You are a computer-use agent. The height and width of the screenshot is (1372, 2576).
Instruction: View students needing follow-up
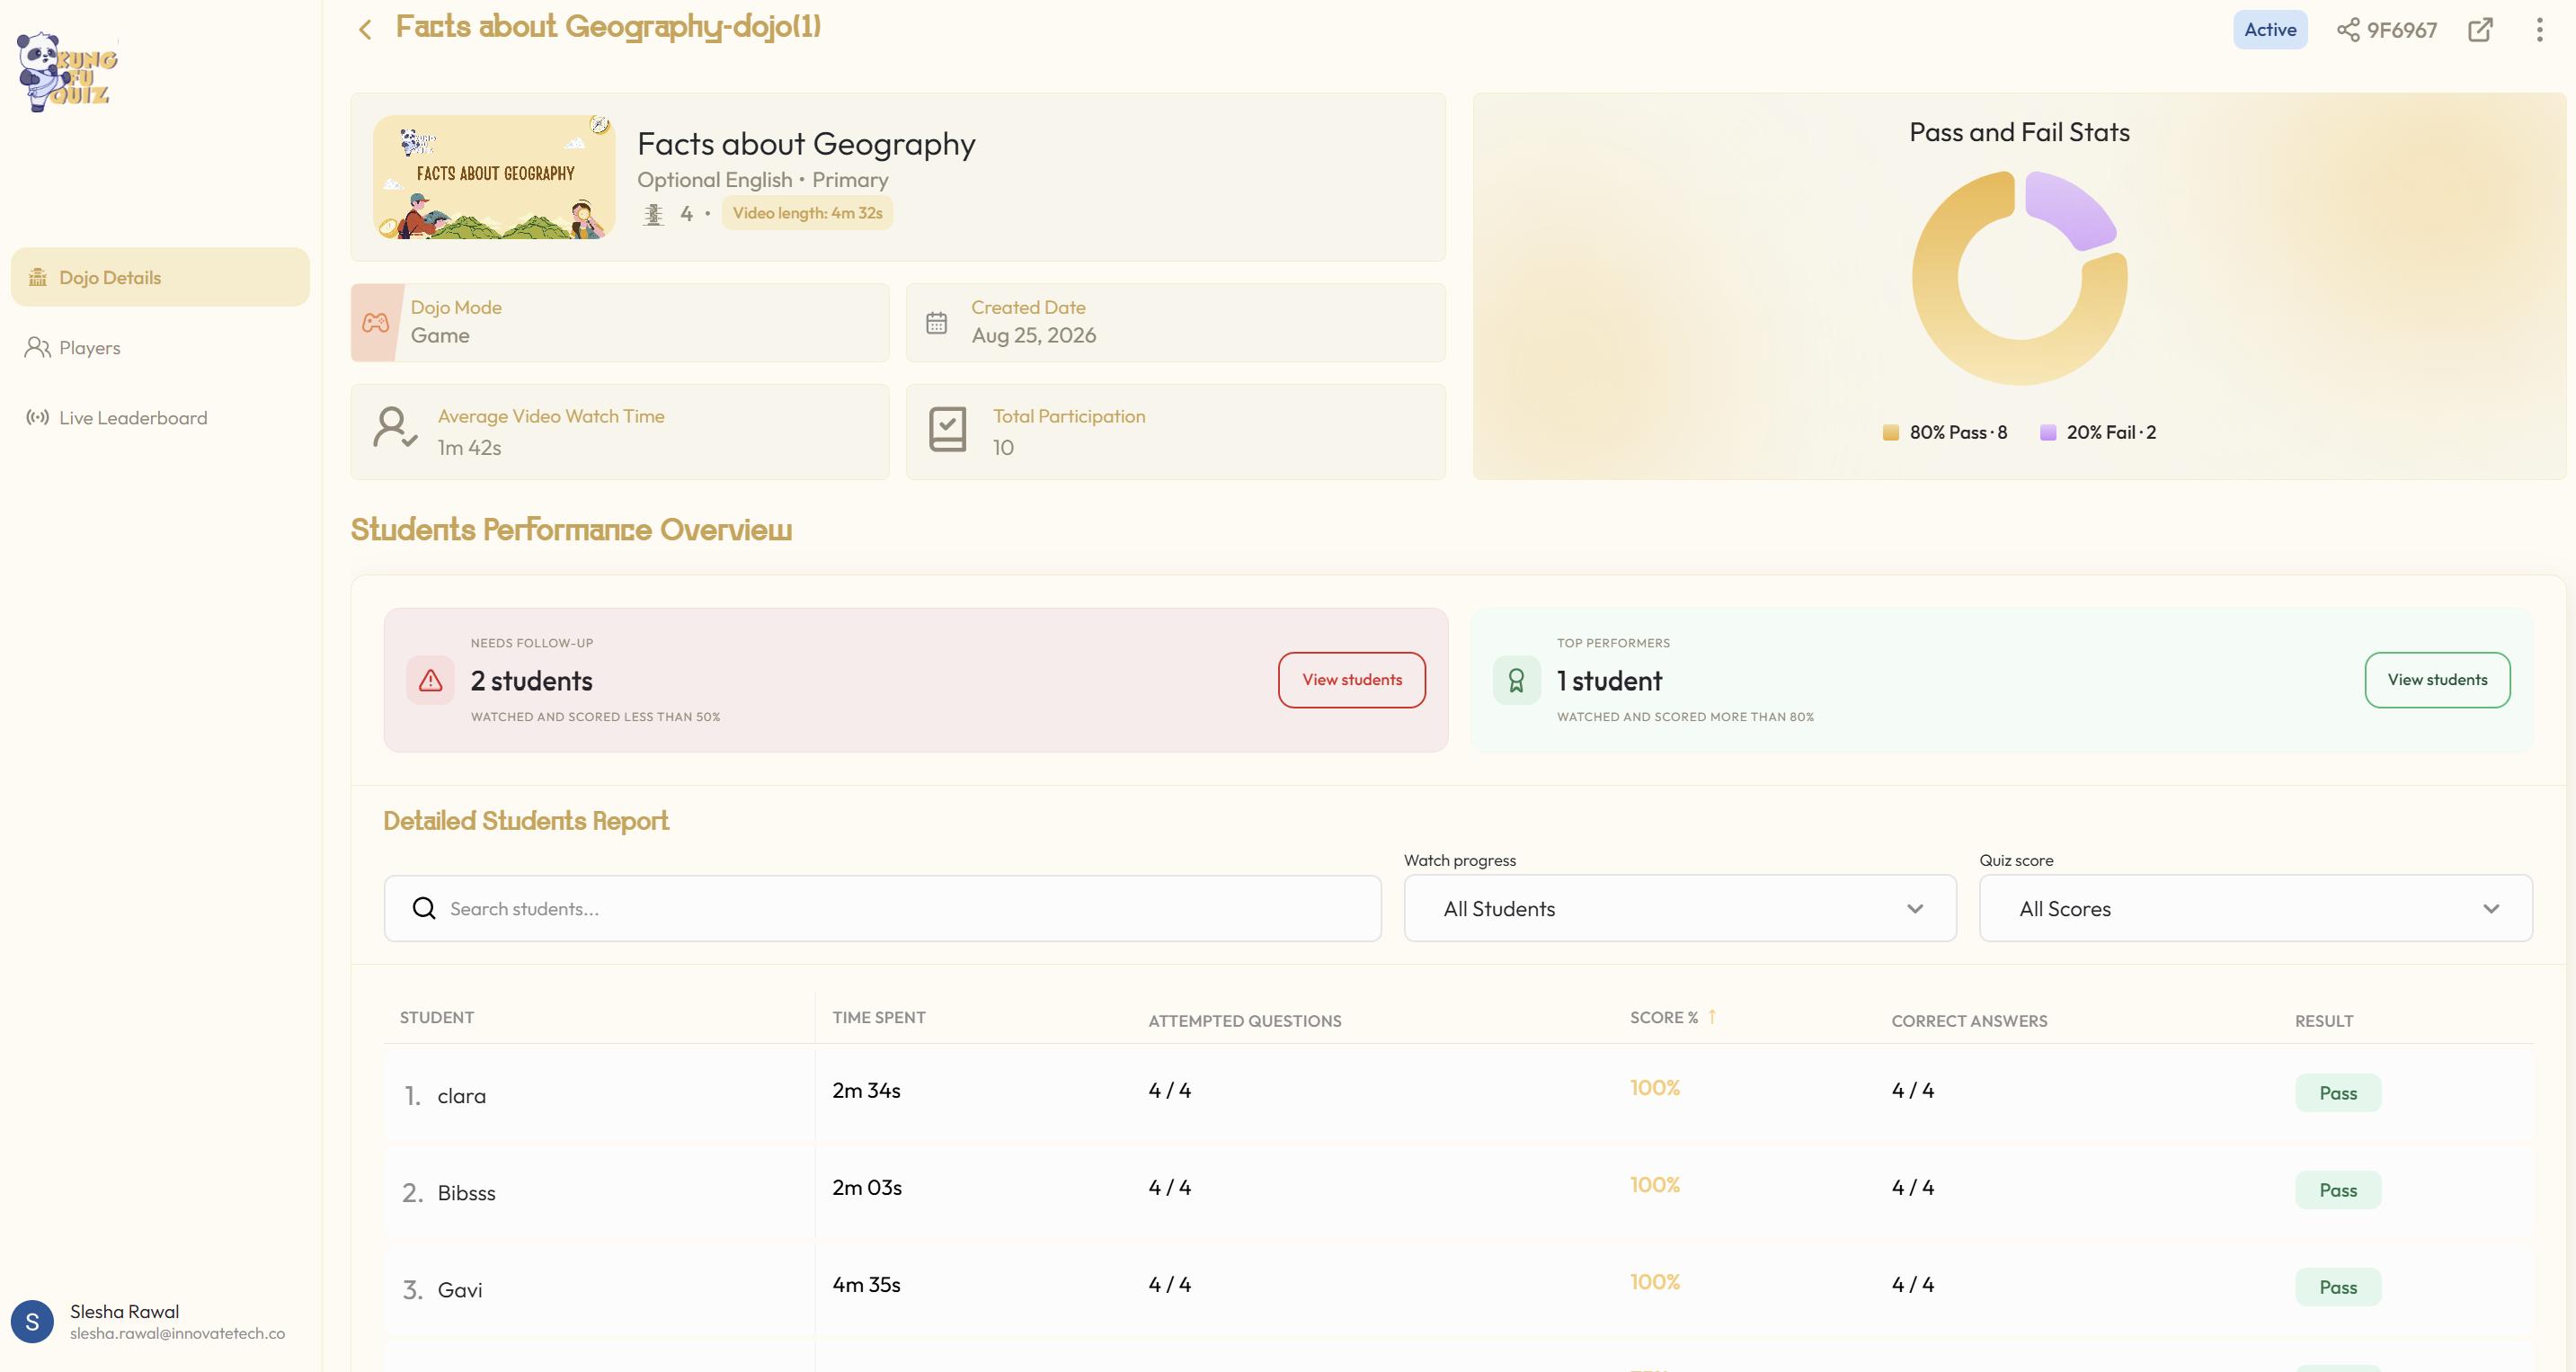pos(1352,680)
